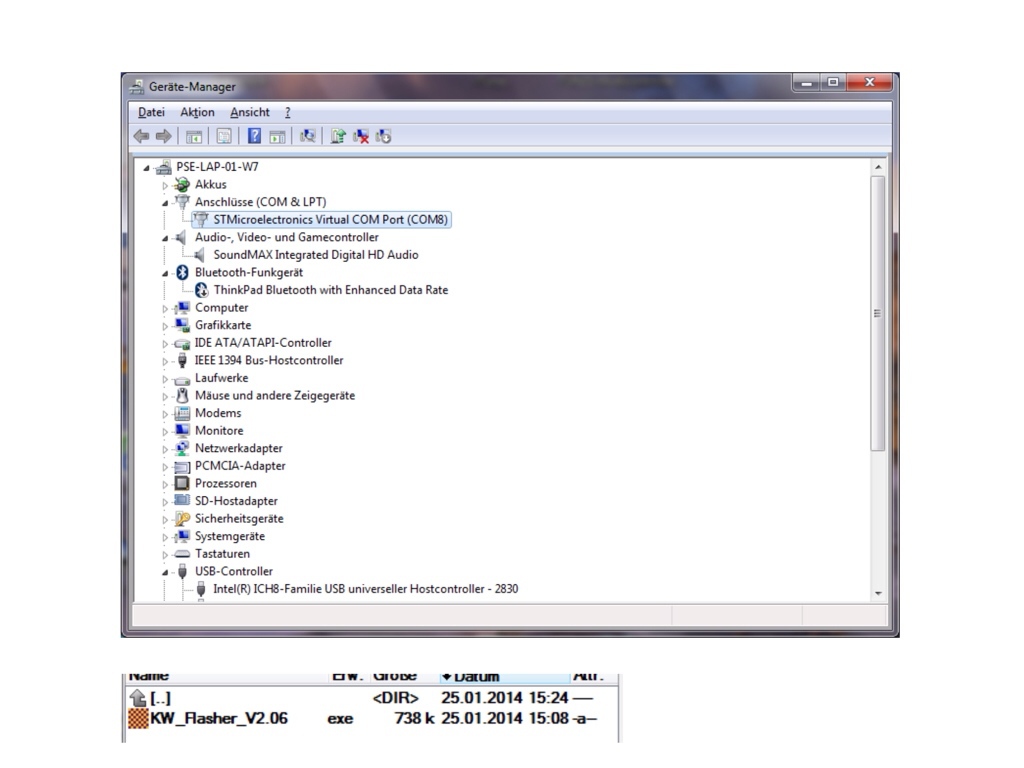
Task: Select STMicroelectronics Virtual COM Port (COM8)
Action: 330,219
